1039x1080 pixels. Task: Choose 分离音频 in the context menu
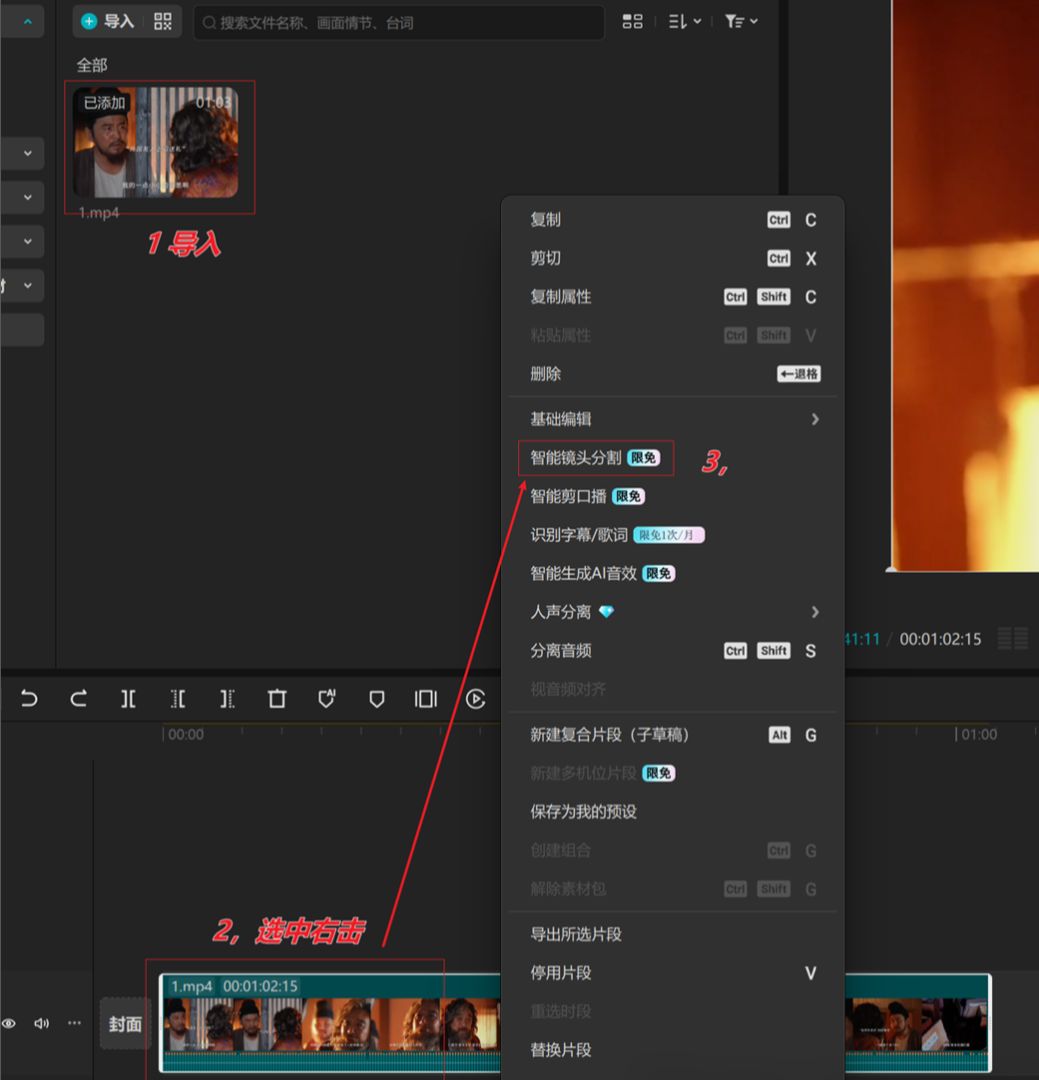point(560,650)
